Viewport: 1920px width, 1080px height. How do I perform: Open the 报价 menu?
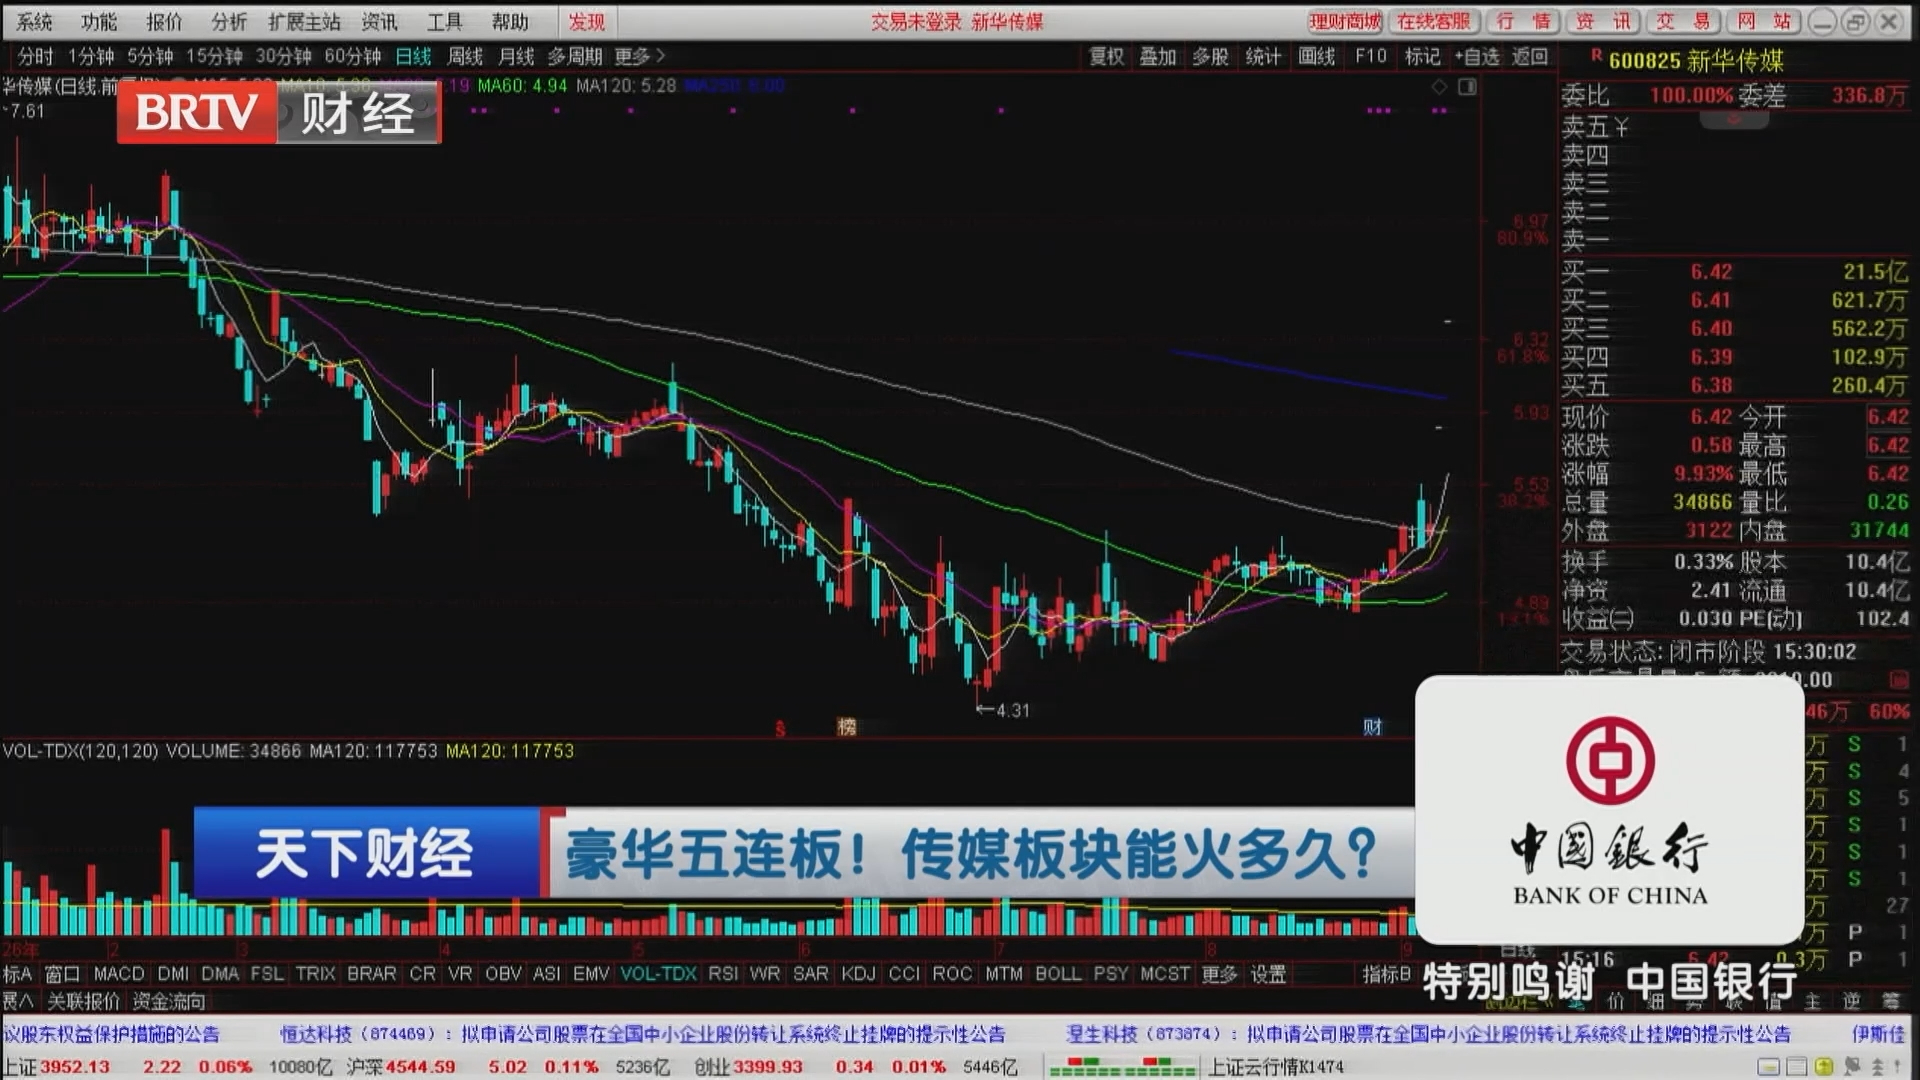(x=164, y=21)
